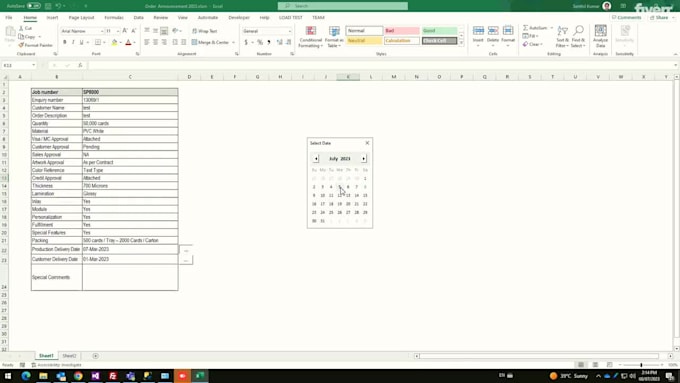Toggle italic formatting
This screenshot has height=383, width=680.
point(73,43)
